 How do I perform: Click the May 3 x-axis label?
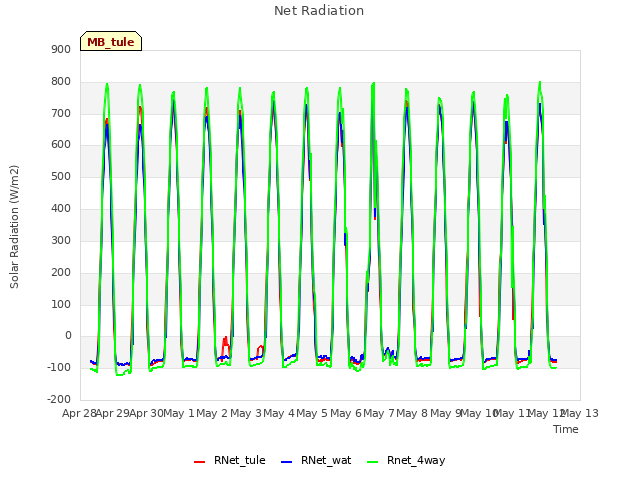pos(246,413)
